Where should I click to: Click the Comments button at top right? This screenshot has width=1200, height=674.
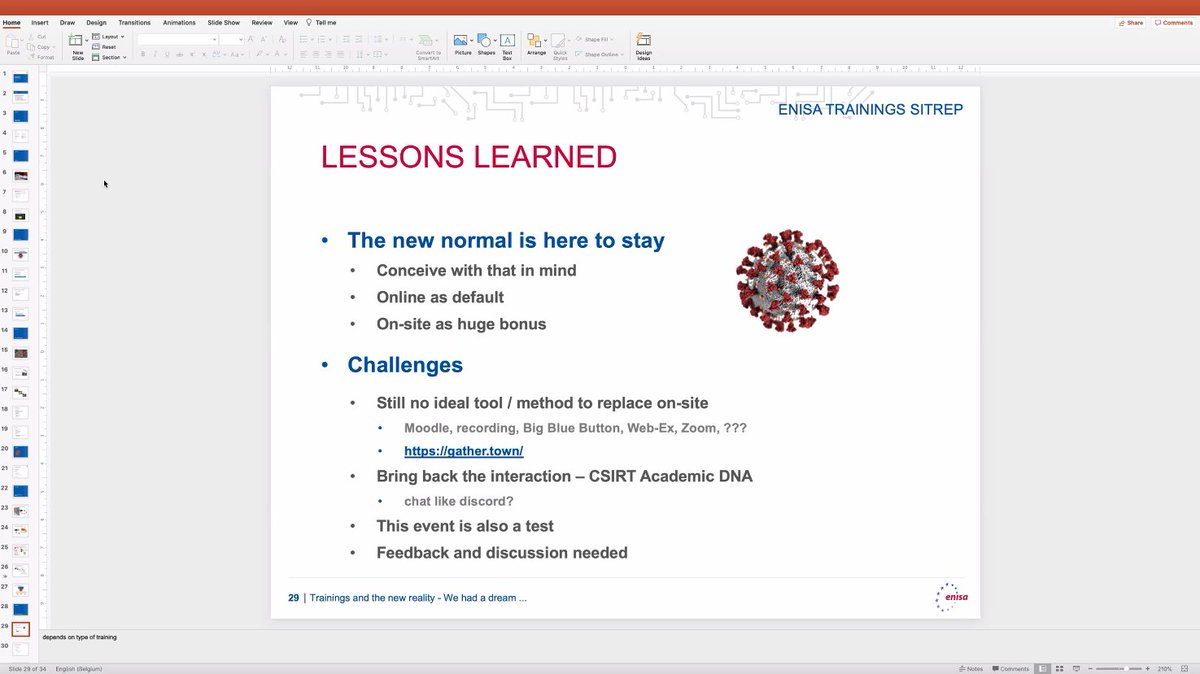tap(1172, 22)
